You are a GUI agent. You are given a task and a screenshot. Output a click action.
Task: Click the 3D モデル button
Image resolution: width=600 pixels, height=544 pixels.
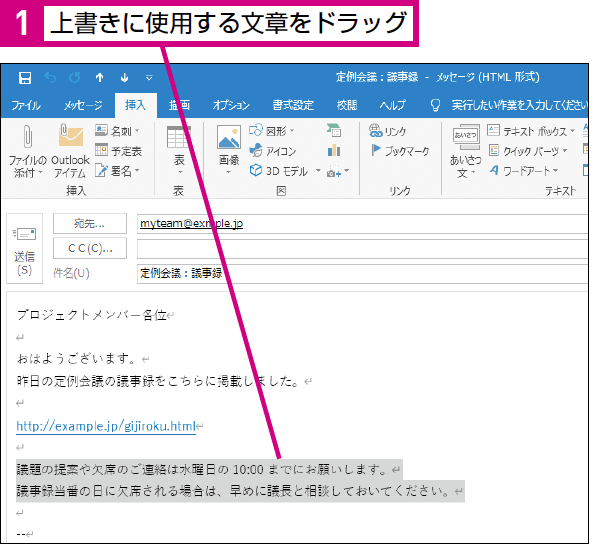(x=279, y=171)
